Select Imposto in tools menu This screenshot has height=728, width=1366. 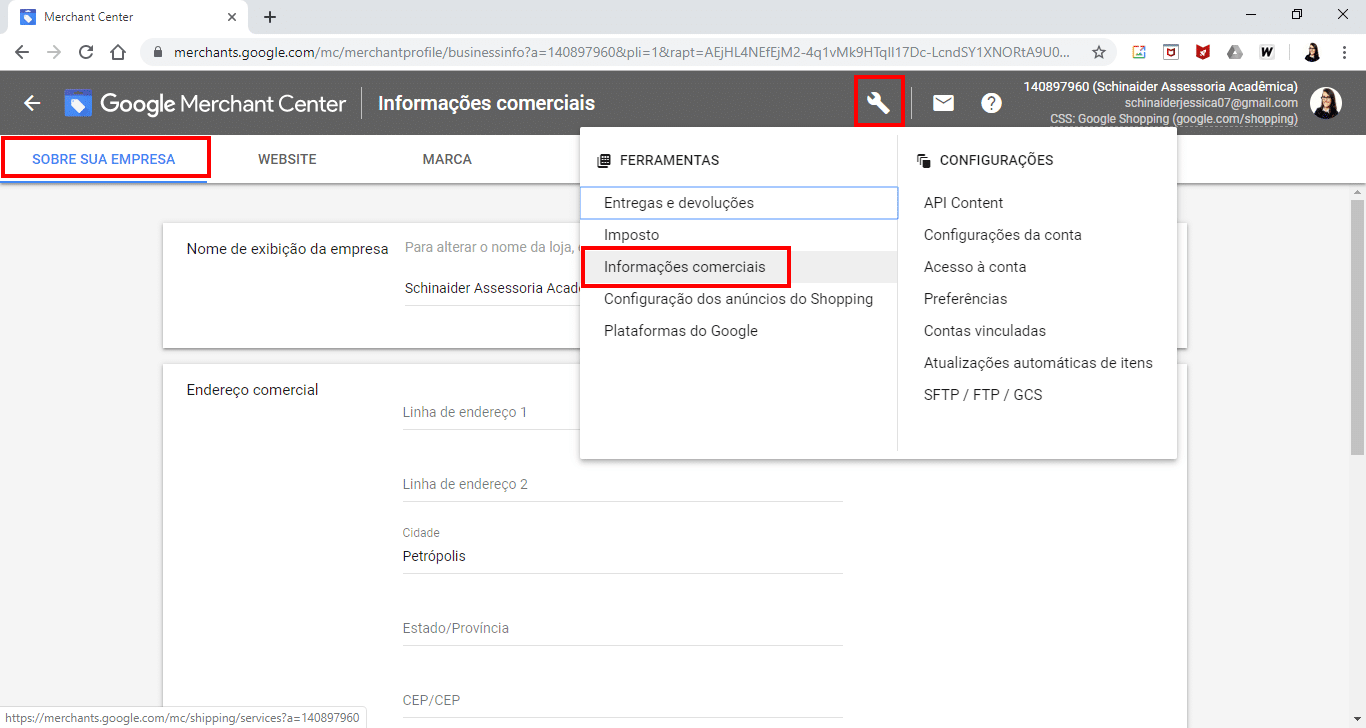click(739, 235)
